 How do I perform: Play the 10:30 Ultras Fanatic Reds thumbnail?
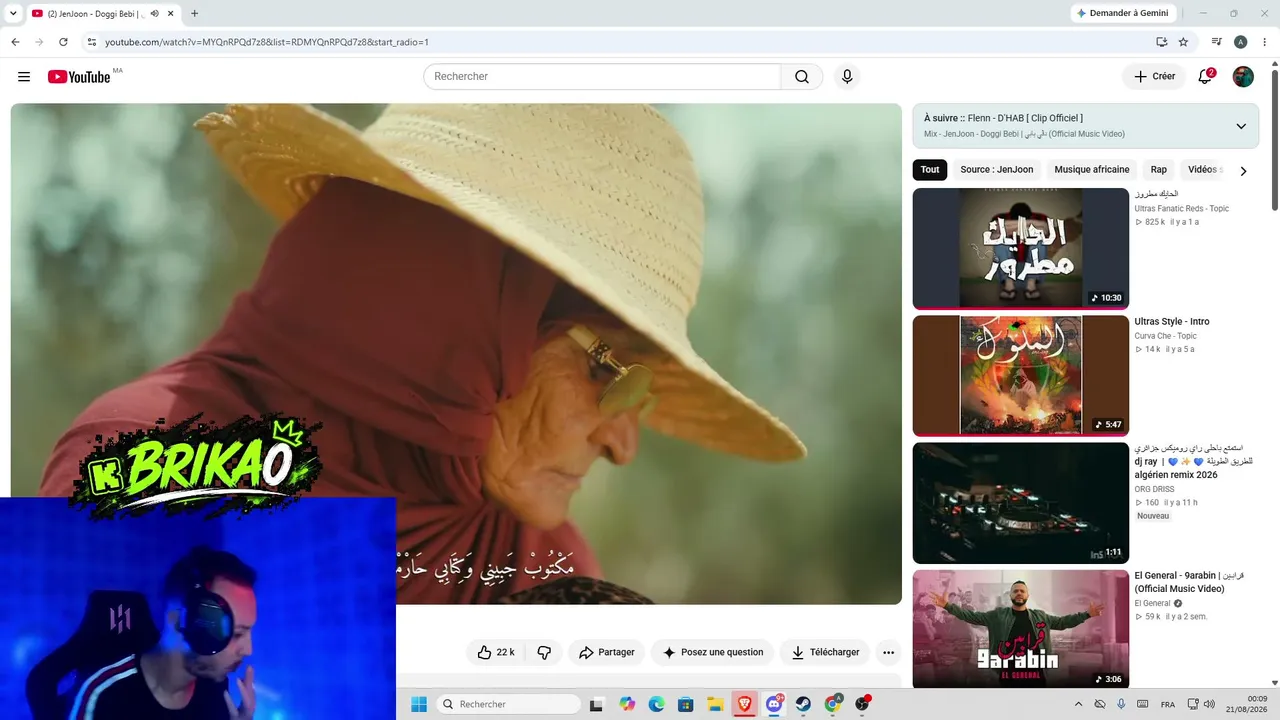pyautogui.click(x=1020, y=248)
